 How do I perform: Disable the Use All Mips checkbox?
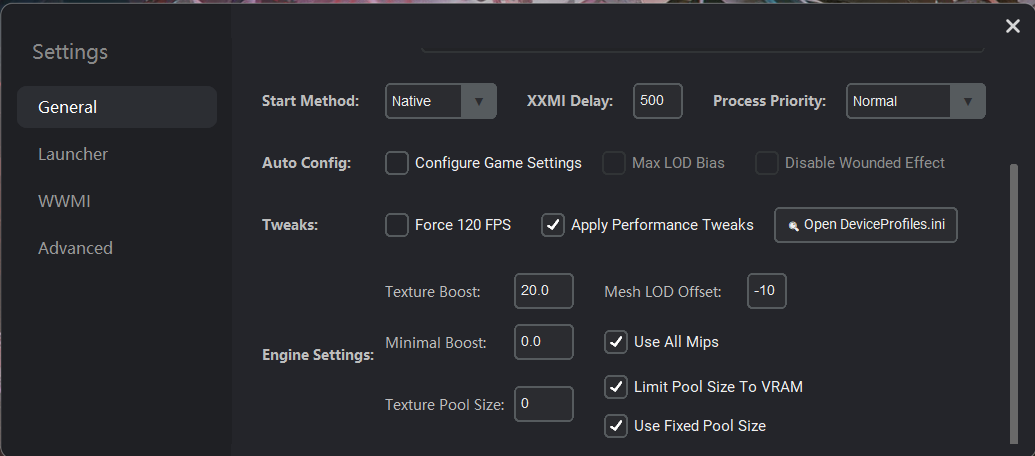point(616,342)
